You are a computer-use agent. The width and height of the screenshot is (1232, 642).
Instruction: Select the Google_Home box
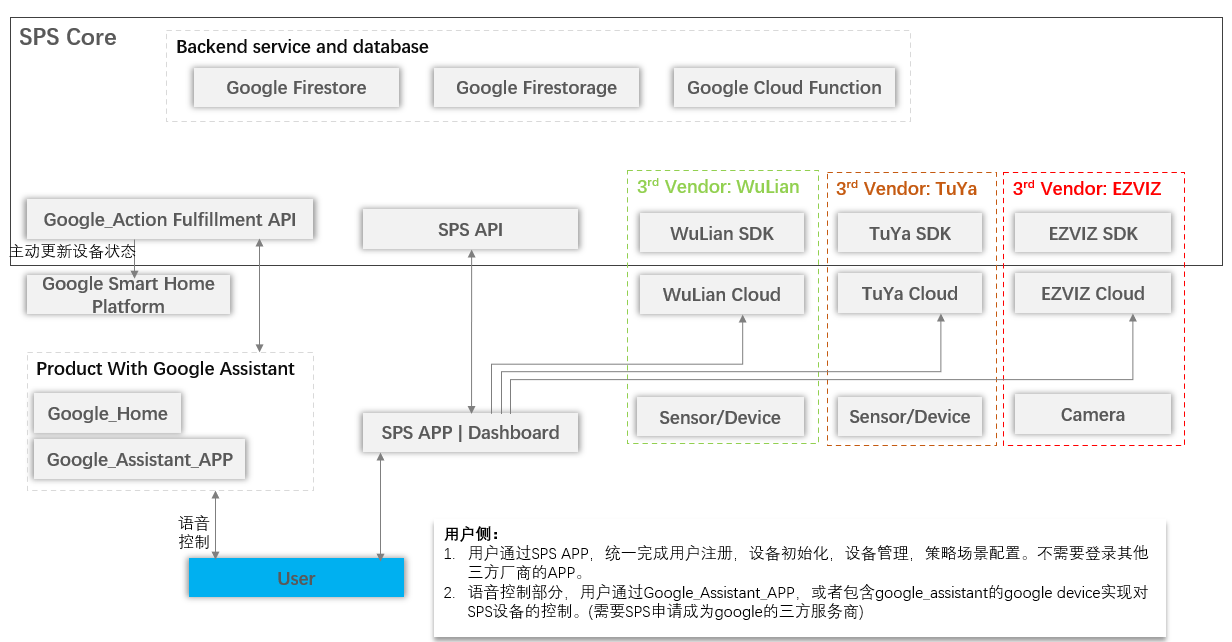pyautogui.click(x=107, y=413)
